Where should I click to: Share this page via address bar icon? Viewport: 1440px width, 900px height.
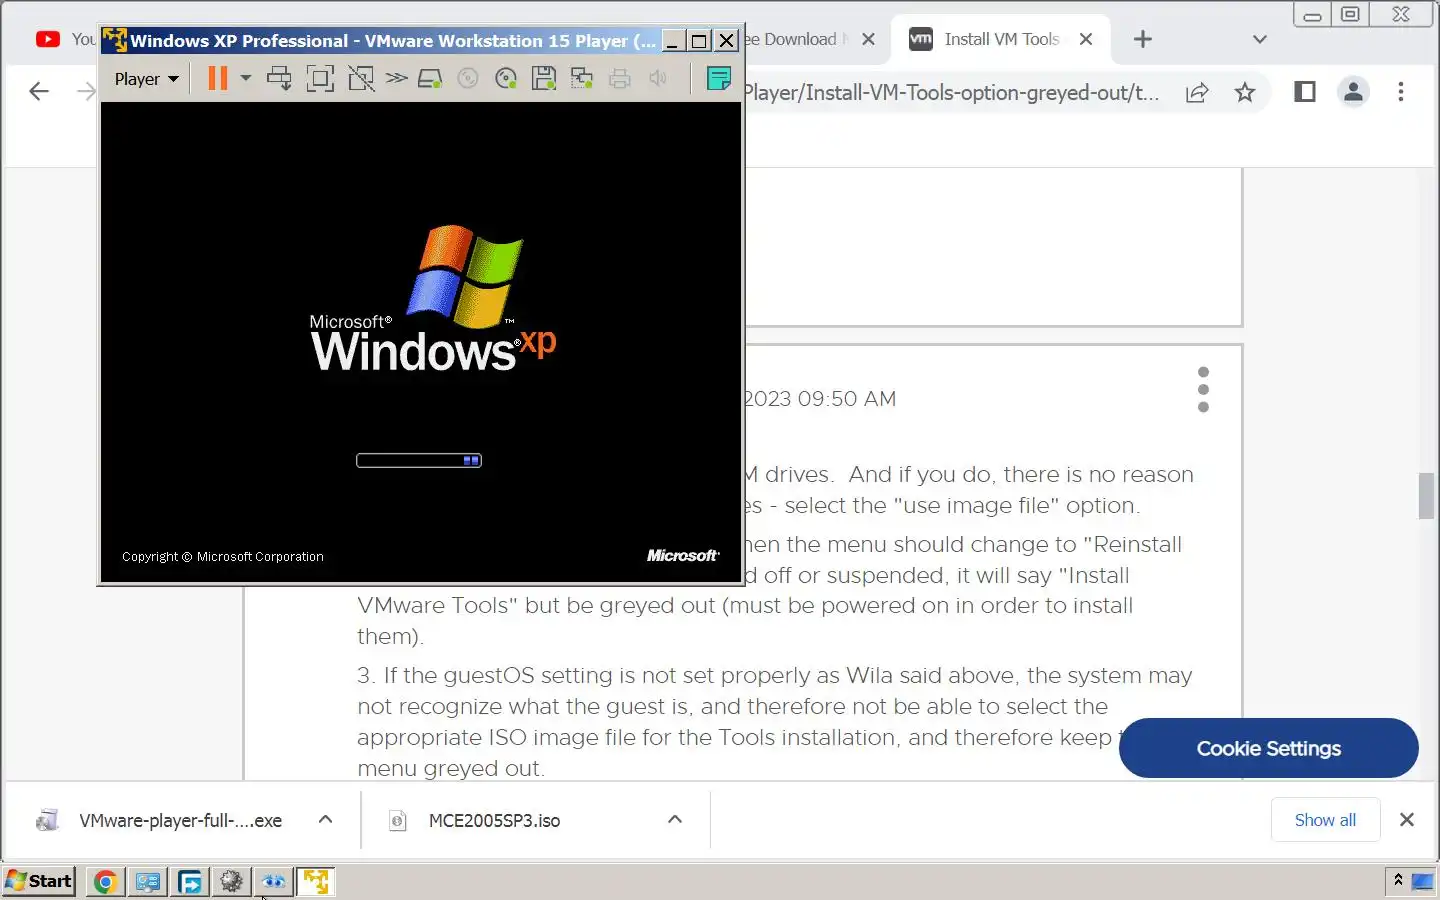tap(1197, 93)
